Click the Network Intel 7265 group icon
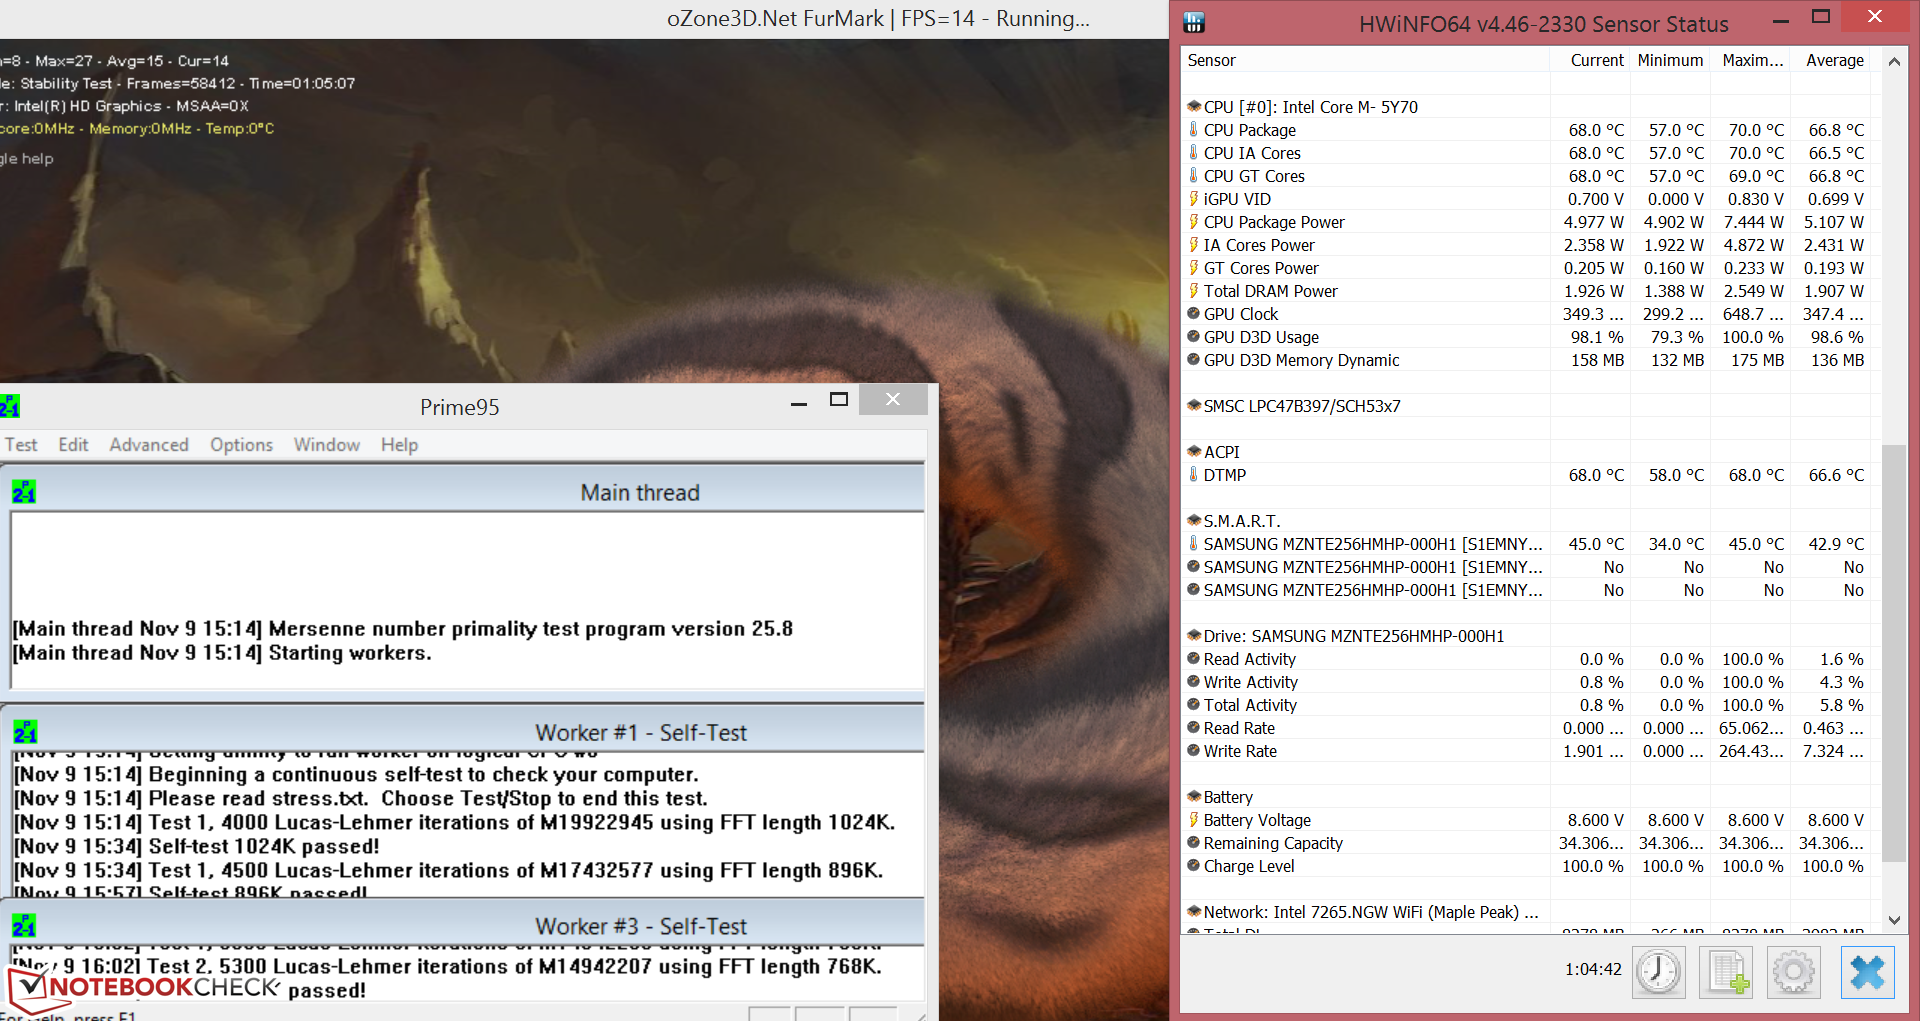The image size is (1920, 1021). pyautogui.click(x=1194, y=912)
